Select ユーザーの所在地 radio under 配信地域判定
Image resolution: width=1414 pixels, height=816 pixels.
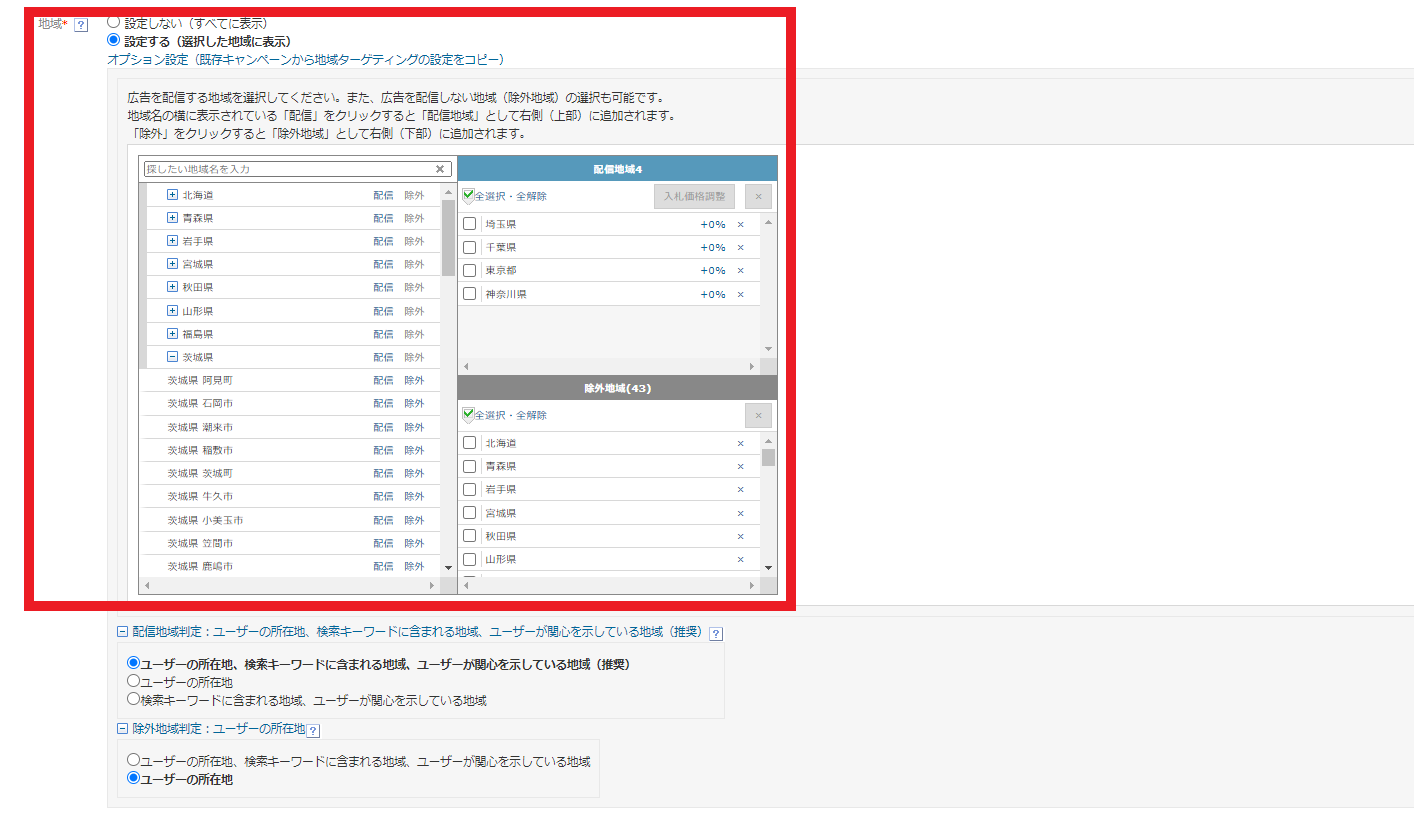(133, 681)
